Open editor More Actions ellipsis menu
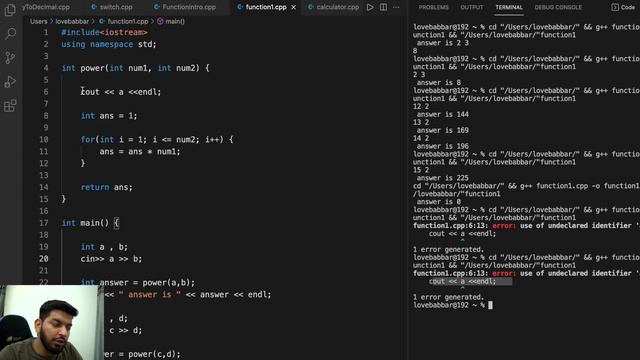640x360 pixels. pos(396,7)
